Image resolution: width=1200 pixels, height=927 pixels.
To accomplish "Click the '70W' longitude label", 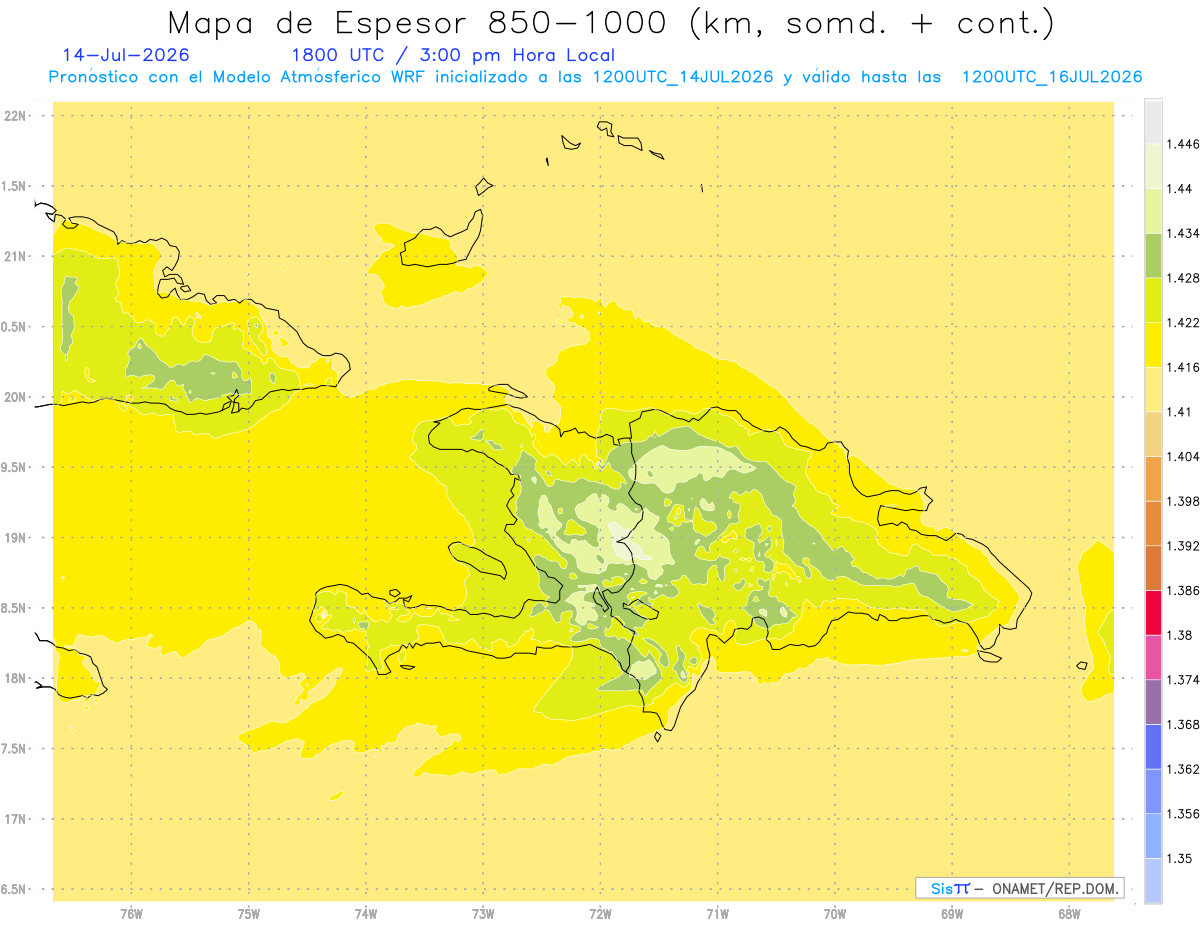I will point(835,914).
